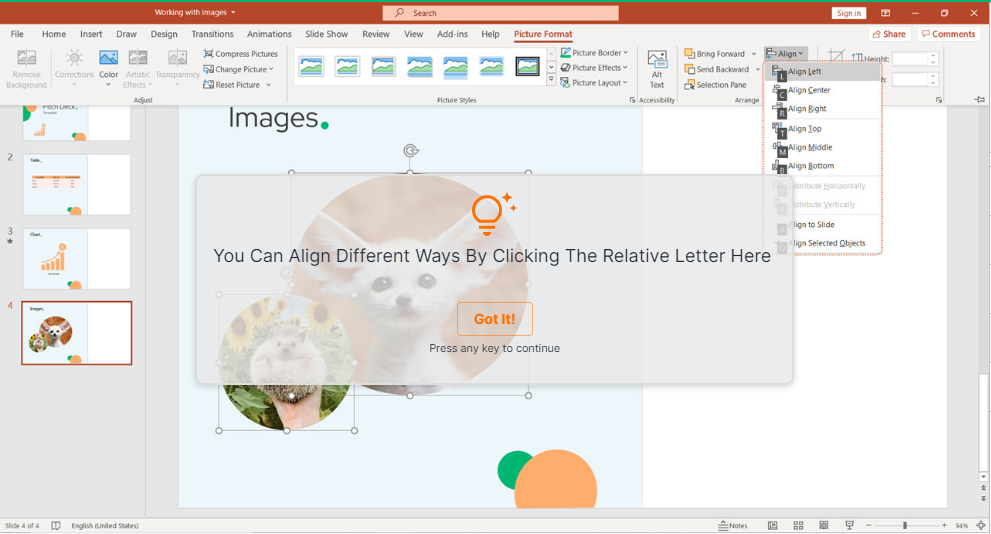
Task: Expand the Picture Styles gallery
Action: pyautogui.click(x=551, y=80)
